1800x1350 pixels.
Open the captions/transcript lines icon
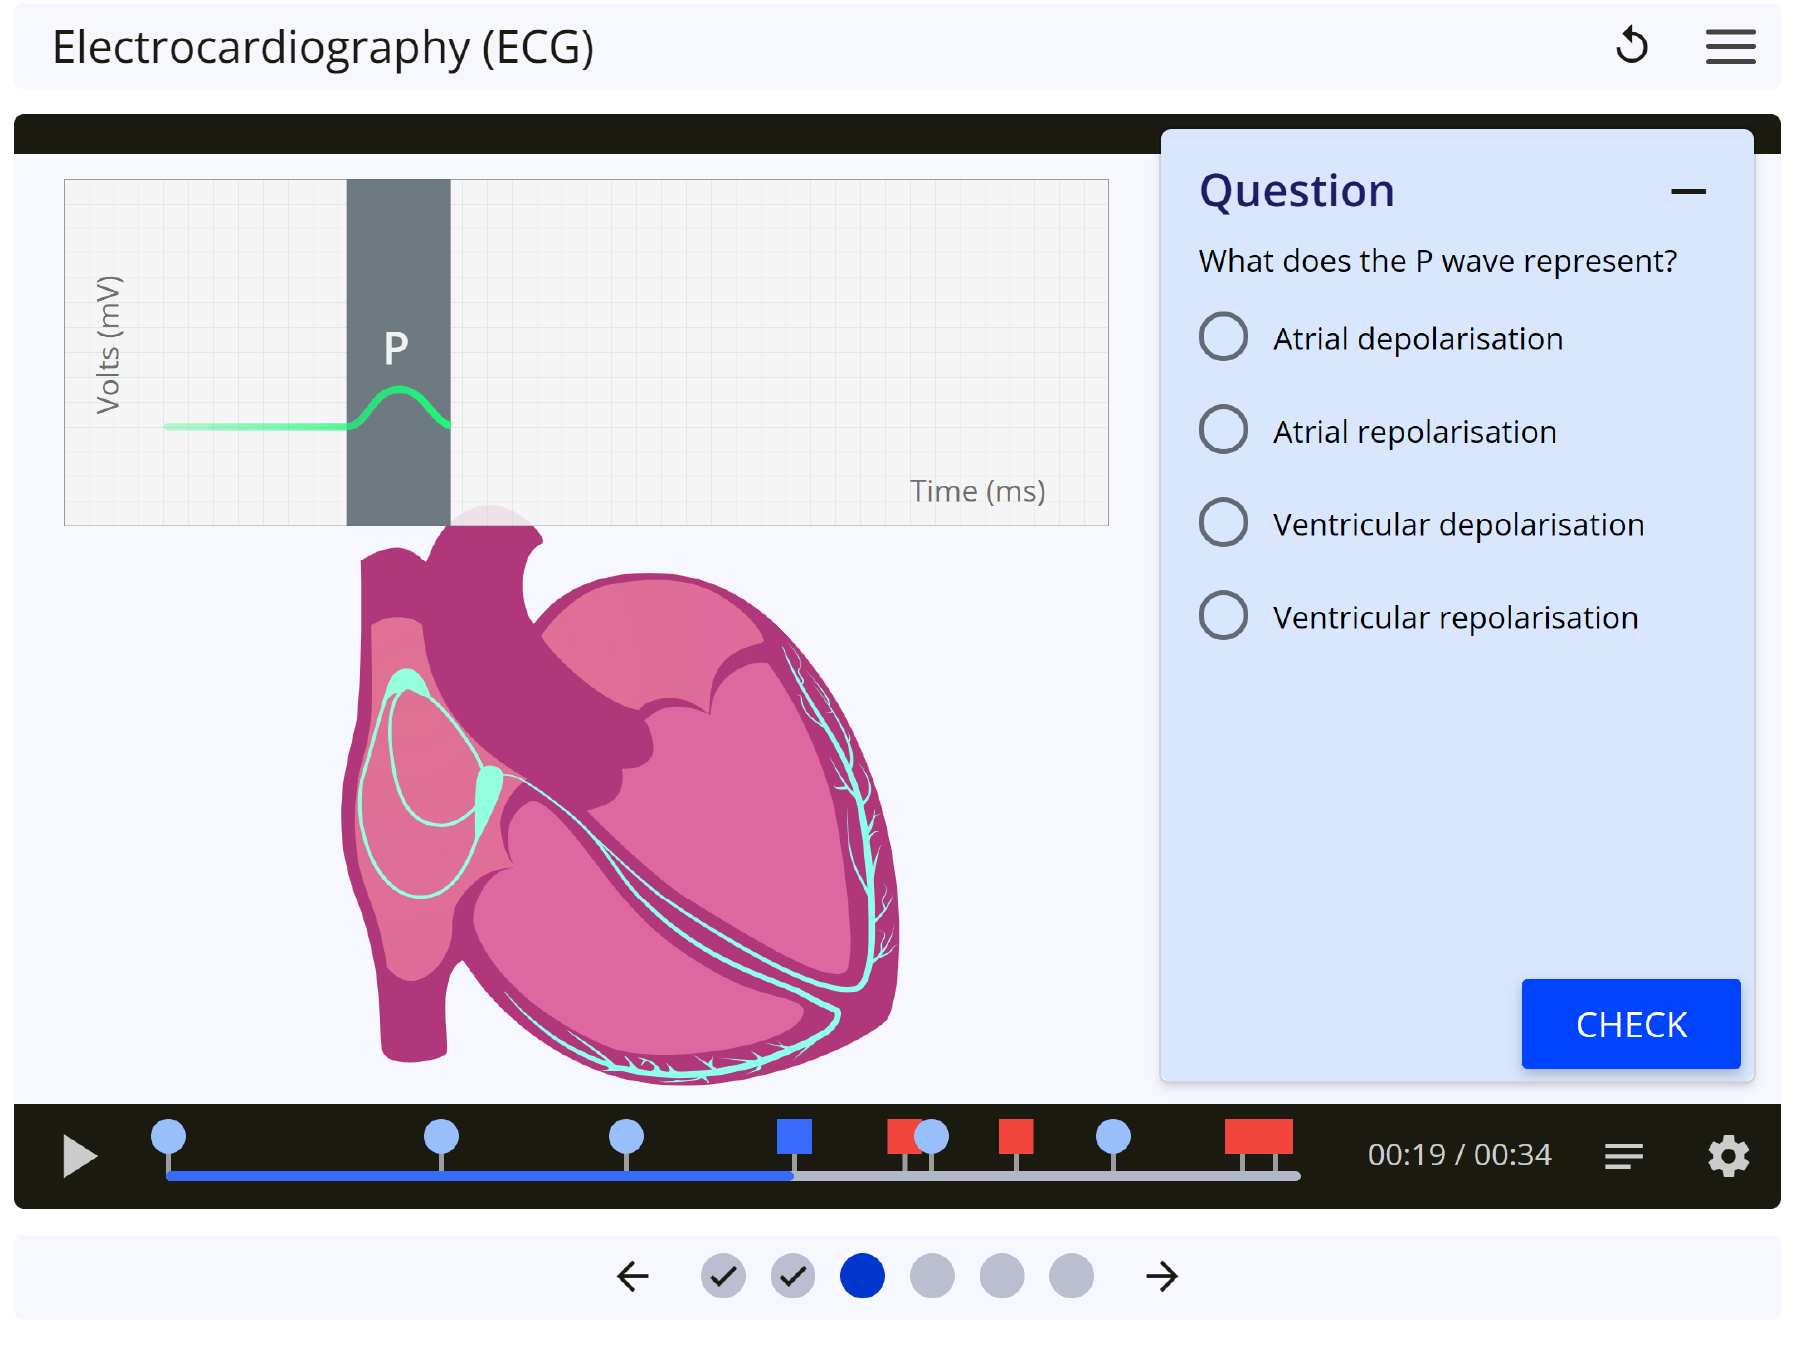1623,1156
